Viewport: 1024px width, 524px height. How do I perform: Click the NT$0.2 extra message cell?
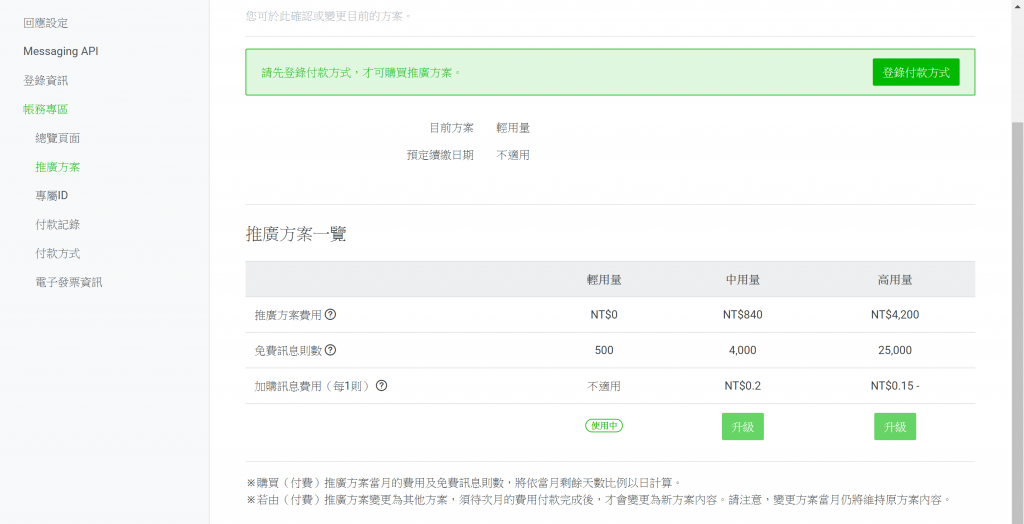pyautogui.click(x=743, y=385)
